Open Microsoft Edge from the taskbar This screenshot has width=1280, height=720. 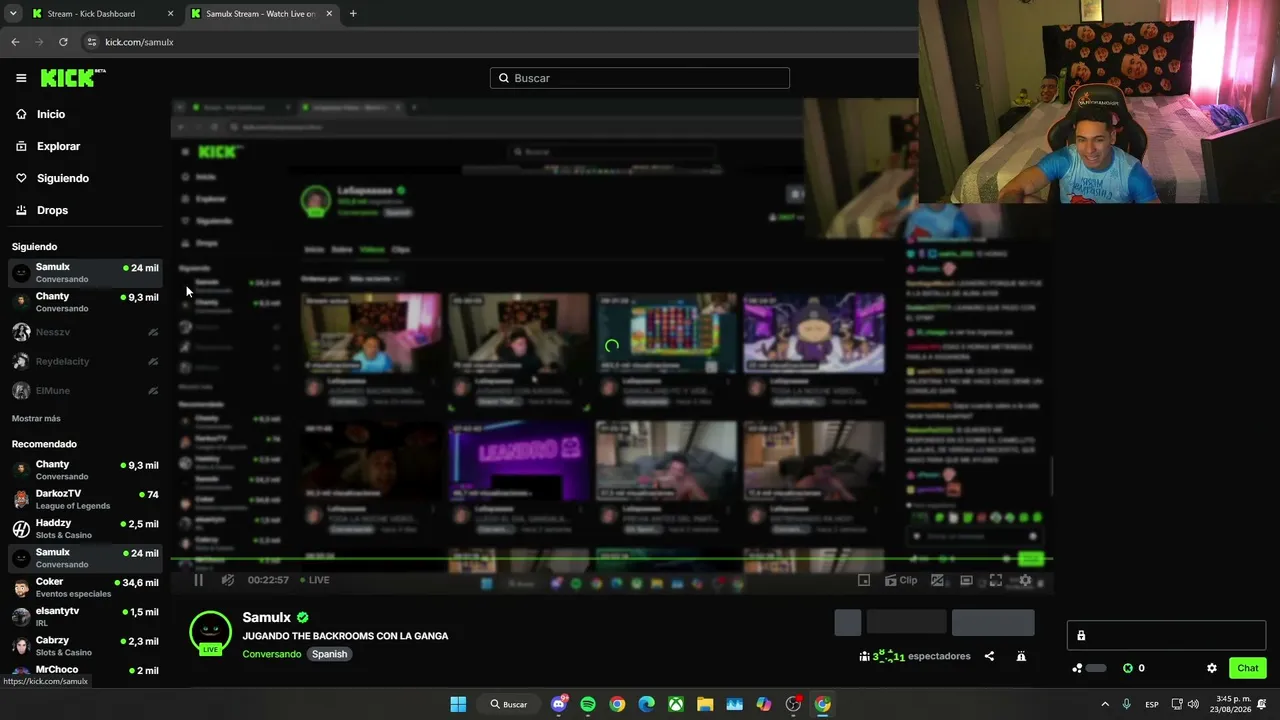[647, 704]
